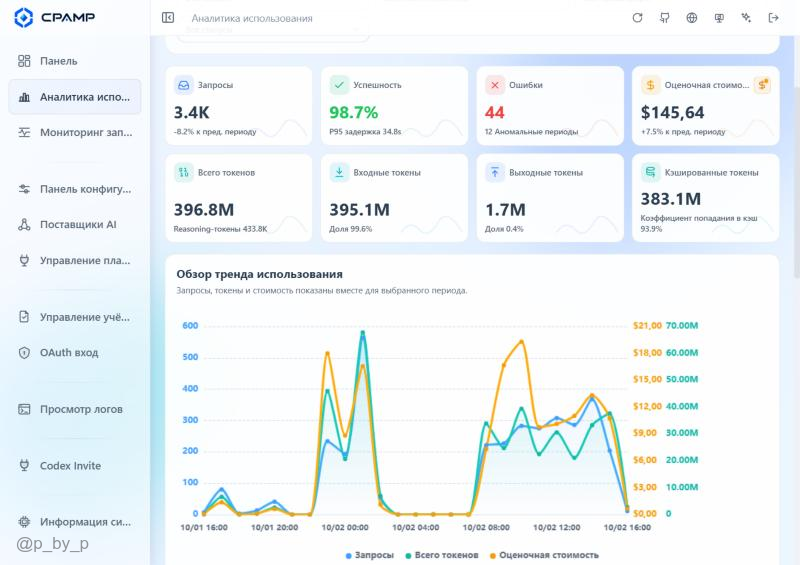
Task: Click the 10/02 00:00 axis label
Action: pos(345,528)
